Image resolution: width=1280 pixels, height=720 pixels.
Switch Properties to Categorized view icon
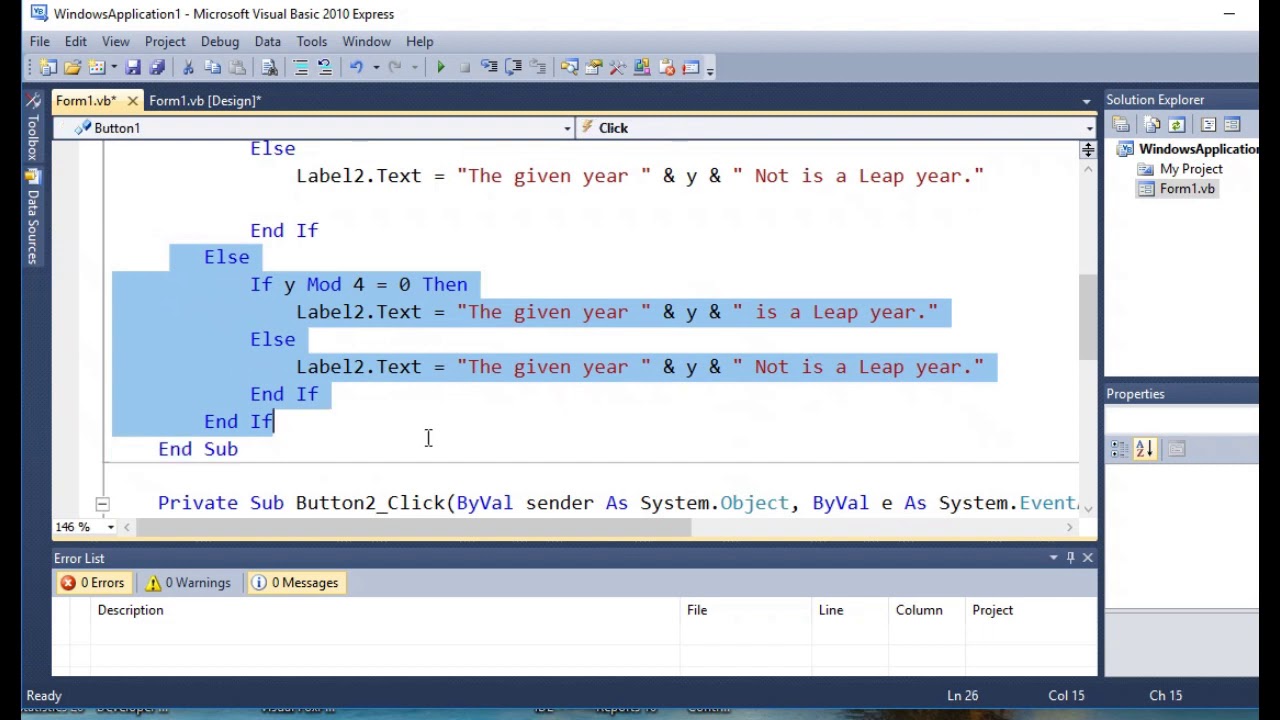[x=1119, y=449]
